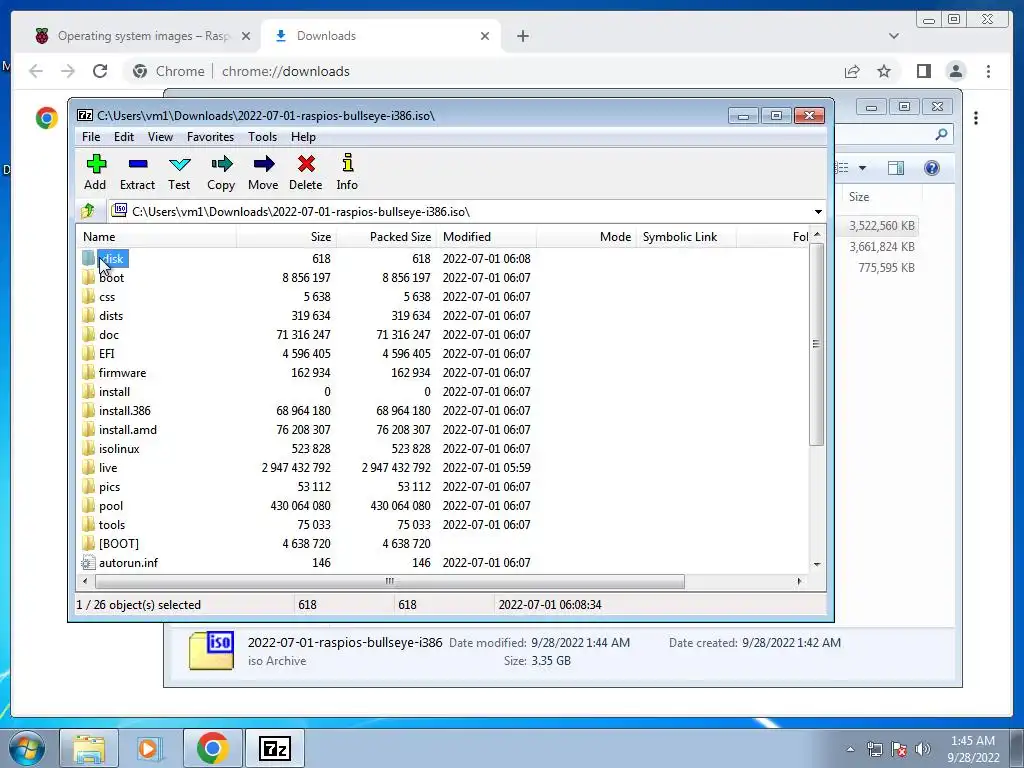The width and height of the screenshot is (1024, 768).
Task: Select the install.386 folder
Action: click(125, 410)
